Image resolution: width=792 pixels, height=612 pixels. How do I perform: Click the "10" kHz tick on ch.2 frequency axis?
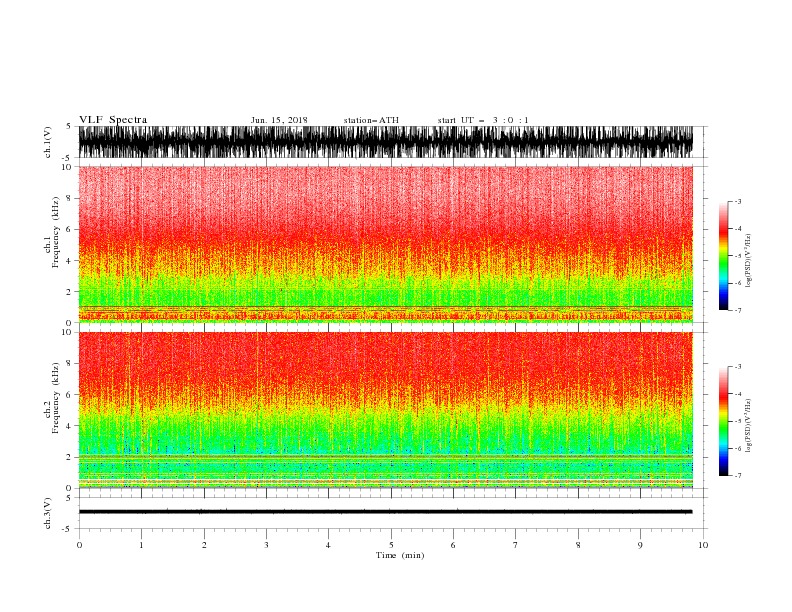pos(67,332)
